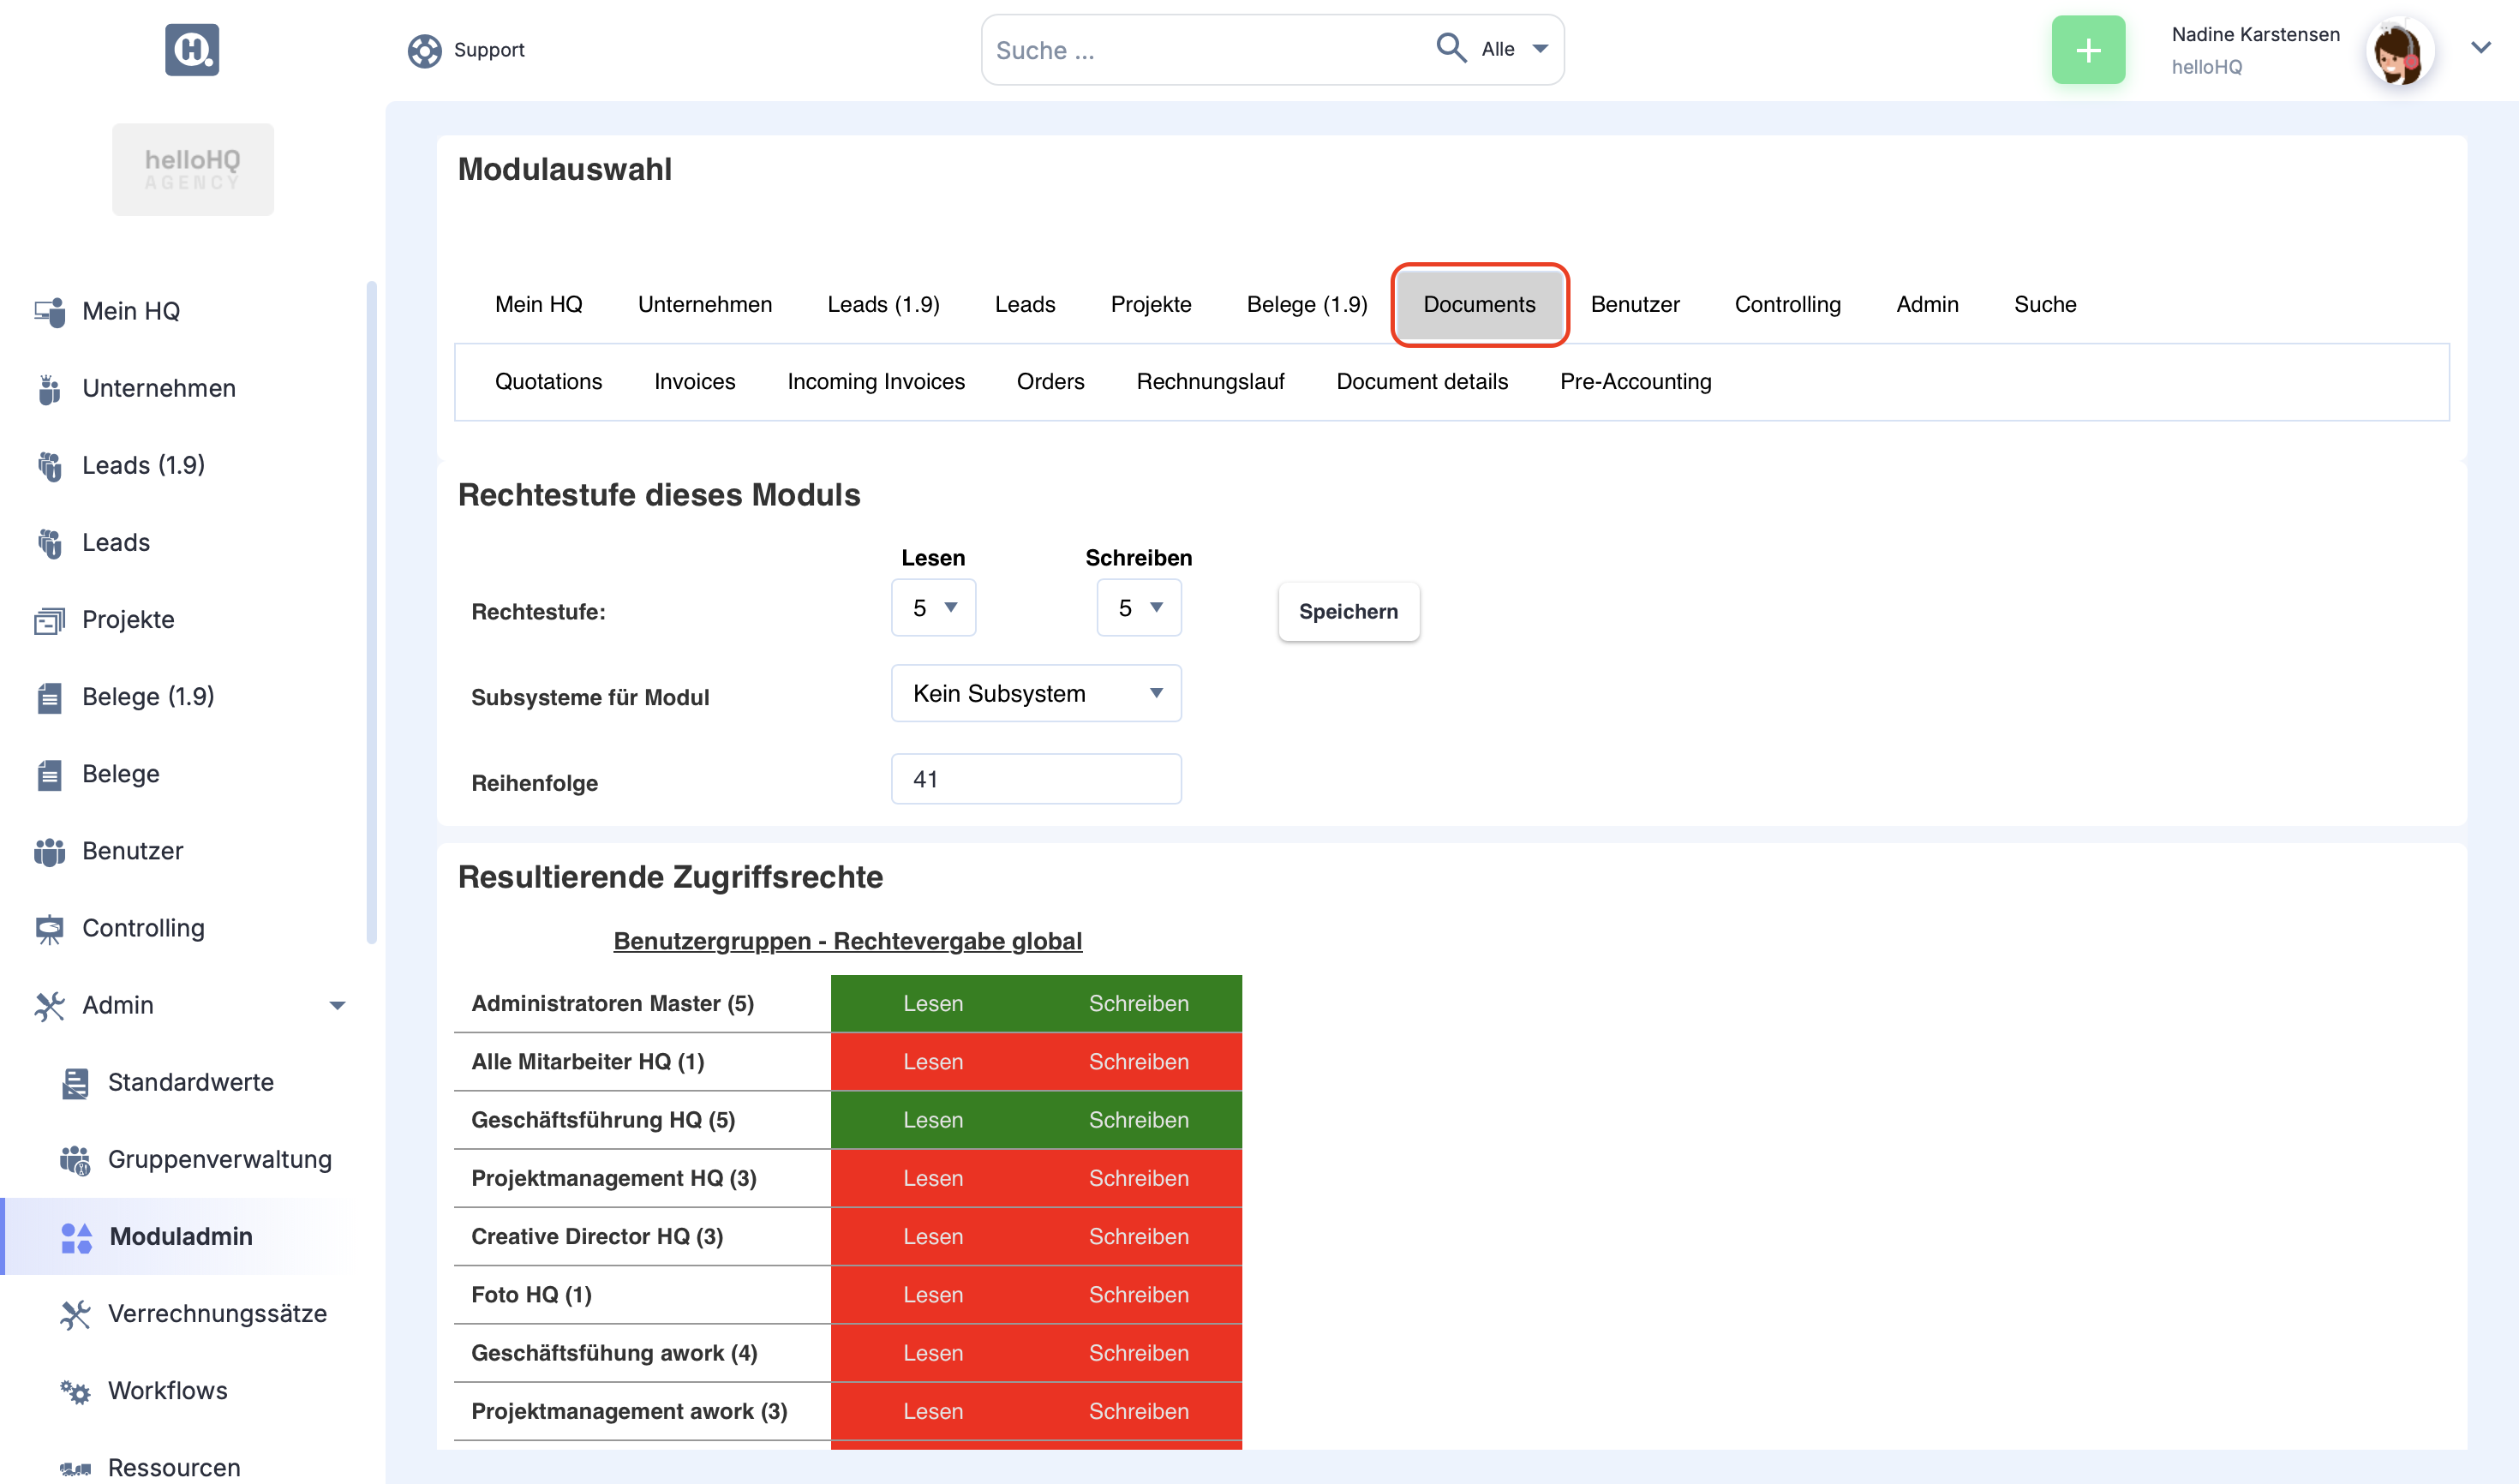Open the Lesen Rechtestufe dropdown

point(933,607)
